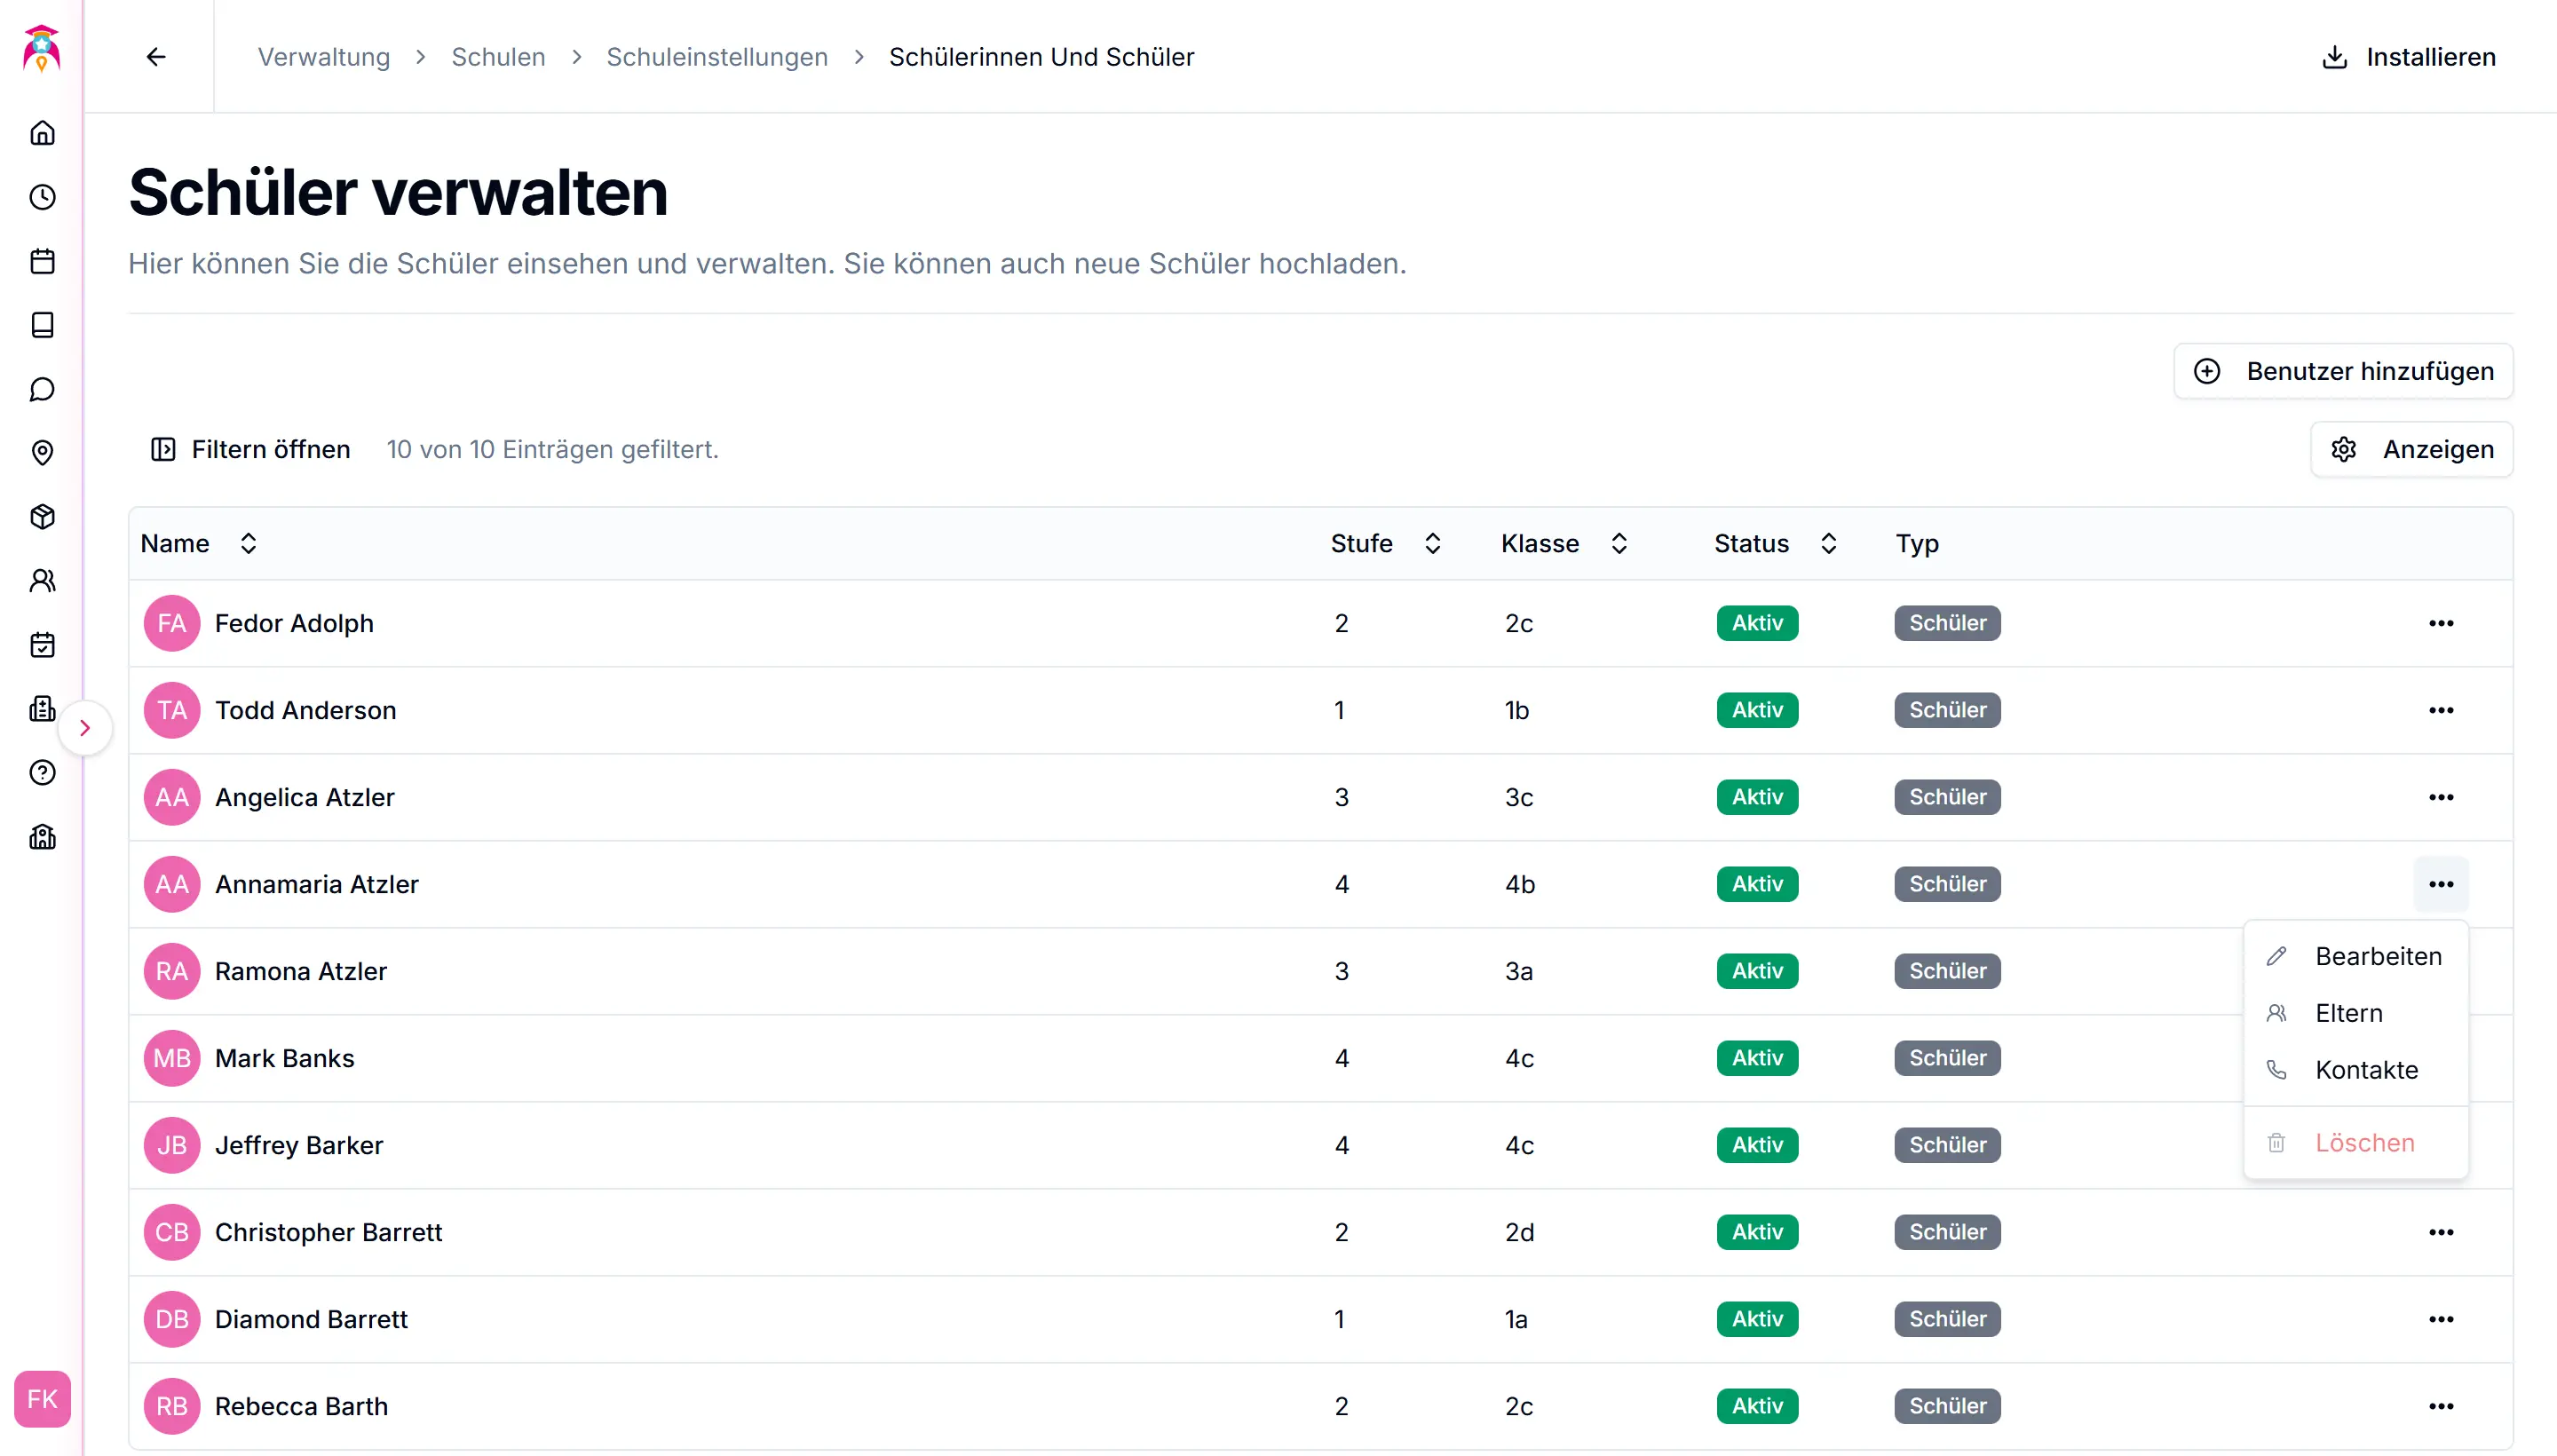Image resolution: width=2557 pixels, height=1456 pixels.
Task: Open row menu for Fedor Adolph
Action: (x=2440, y=623)
